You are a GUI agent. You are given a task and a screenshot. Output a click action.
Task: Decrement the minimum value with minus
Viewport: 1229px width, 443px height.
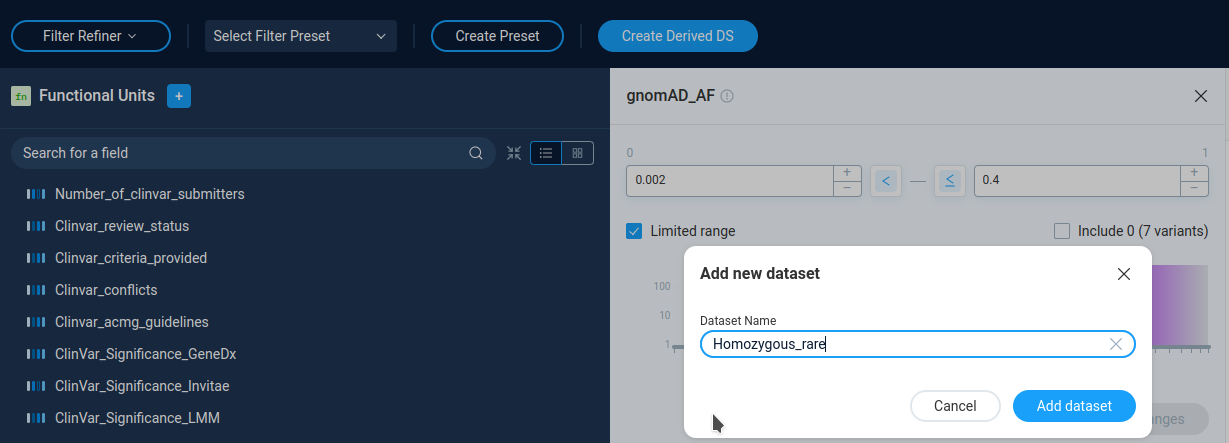847,188
